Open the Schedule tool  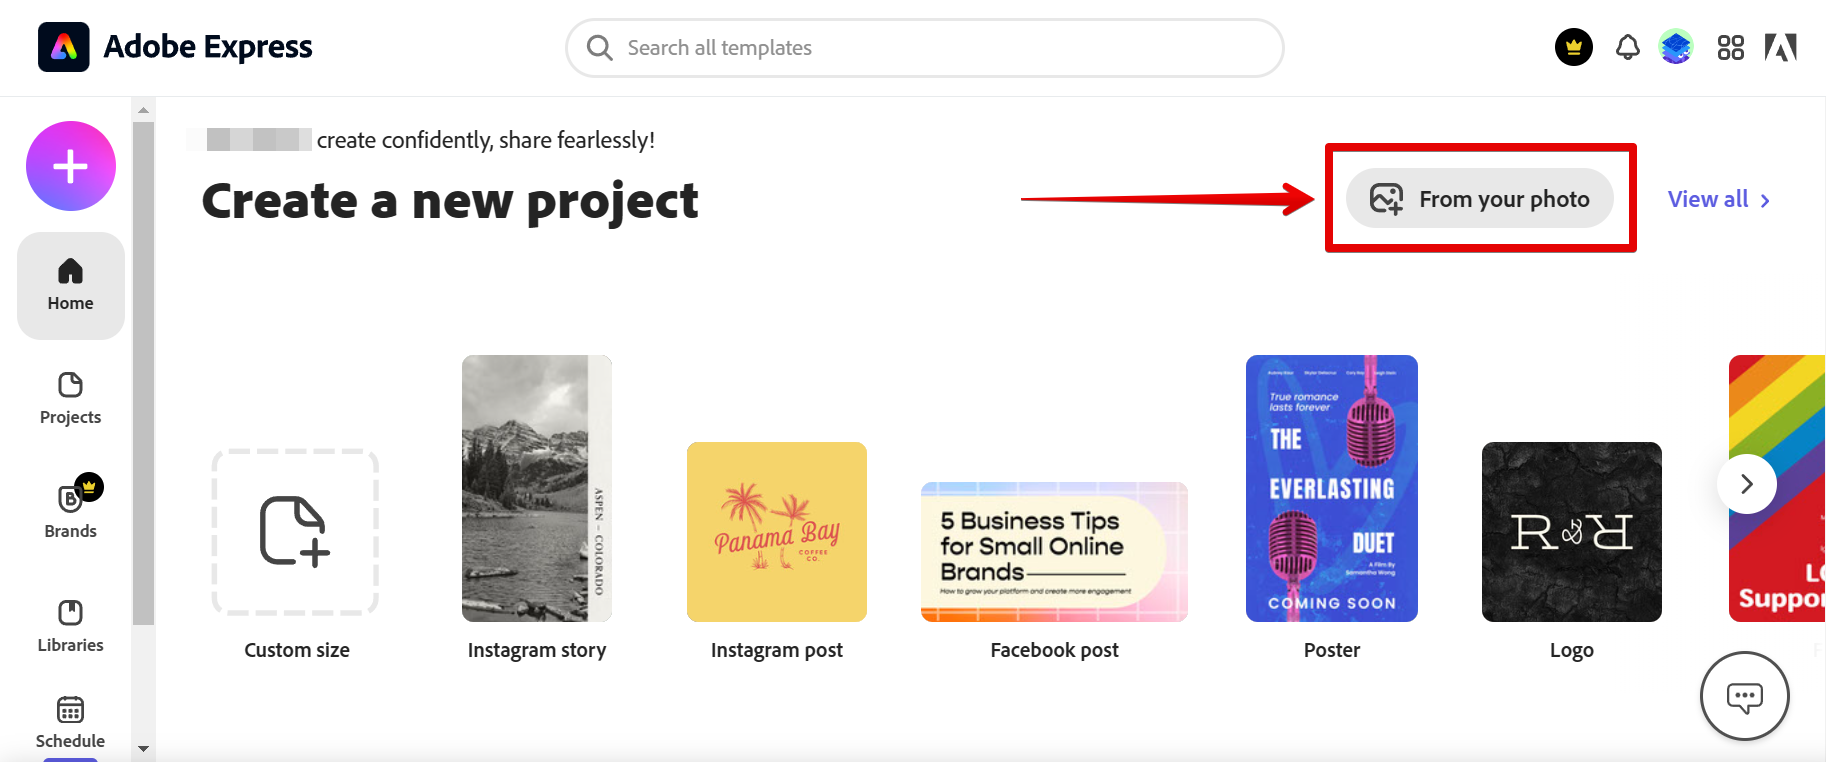point(69,722)
